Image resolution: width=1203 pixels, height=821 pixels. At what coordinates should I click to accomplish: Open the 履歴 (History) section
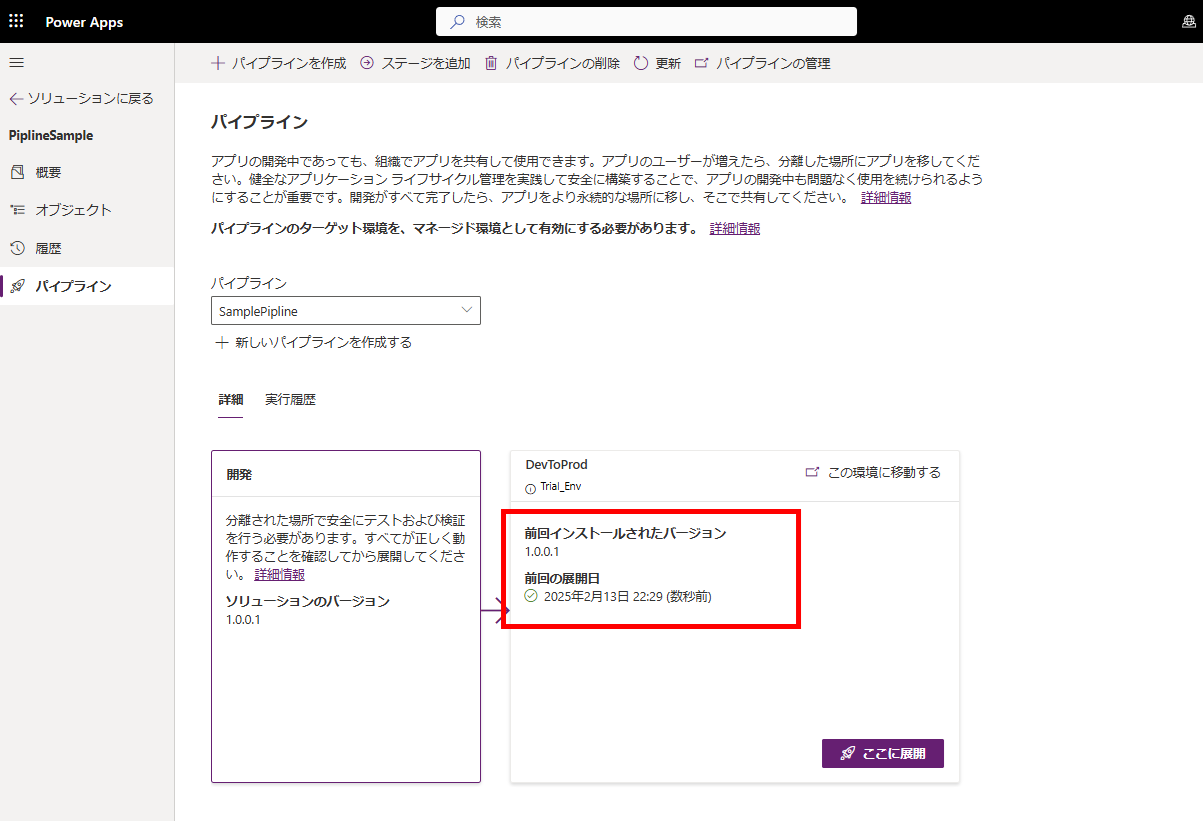pos(49,247)
